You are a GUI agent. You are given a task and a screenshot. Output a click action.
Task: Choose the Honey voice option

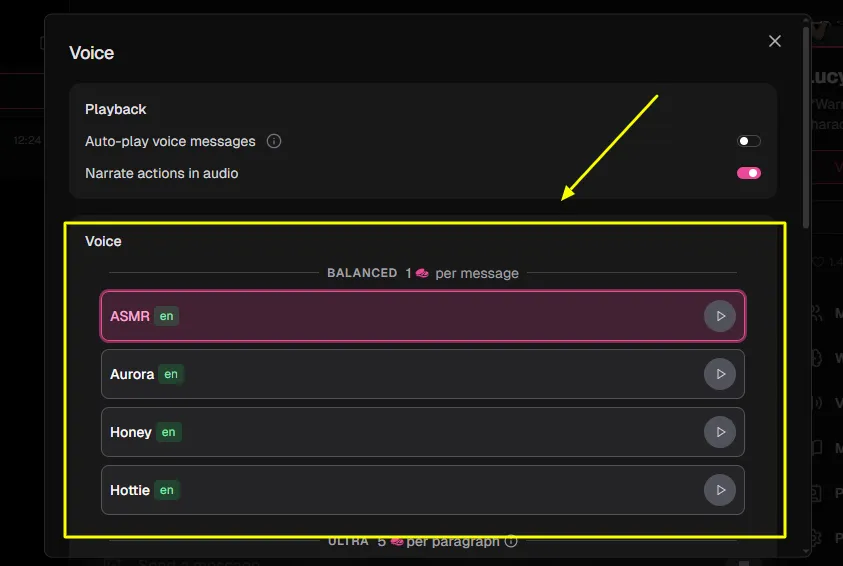[423, 432]
